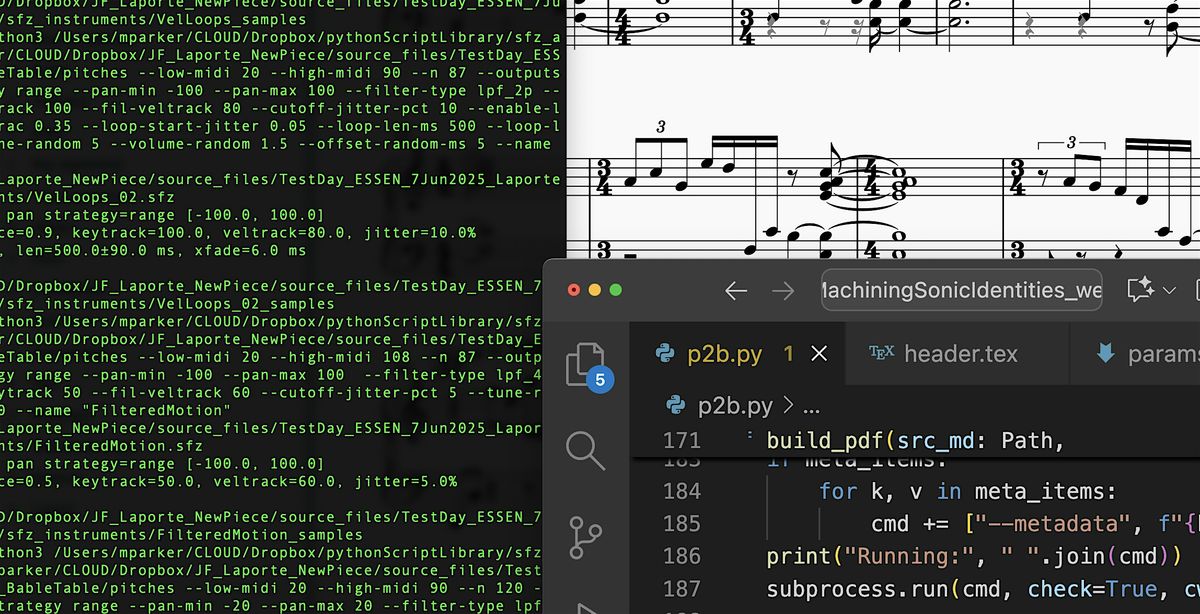This screenshot has height=614, width=1200.
Task: Click the green zoom window button
Action: [x=616, y=290]
